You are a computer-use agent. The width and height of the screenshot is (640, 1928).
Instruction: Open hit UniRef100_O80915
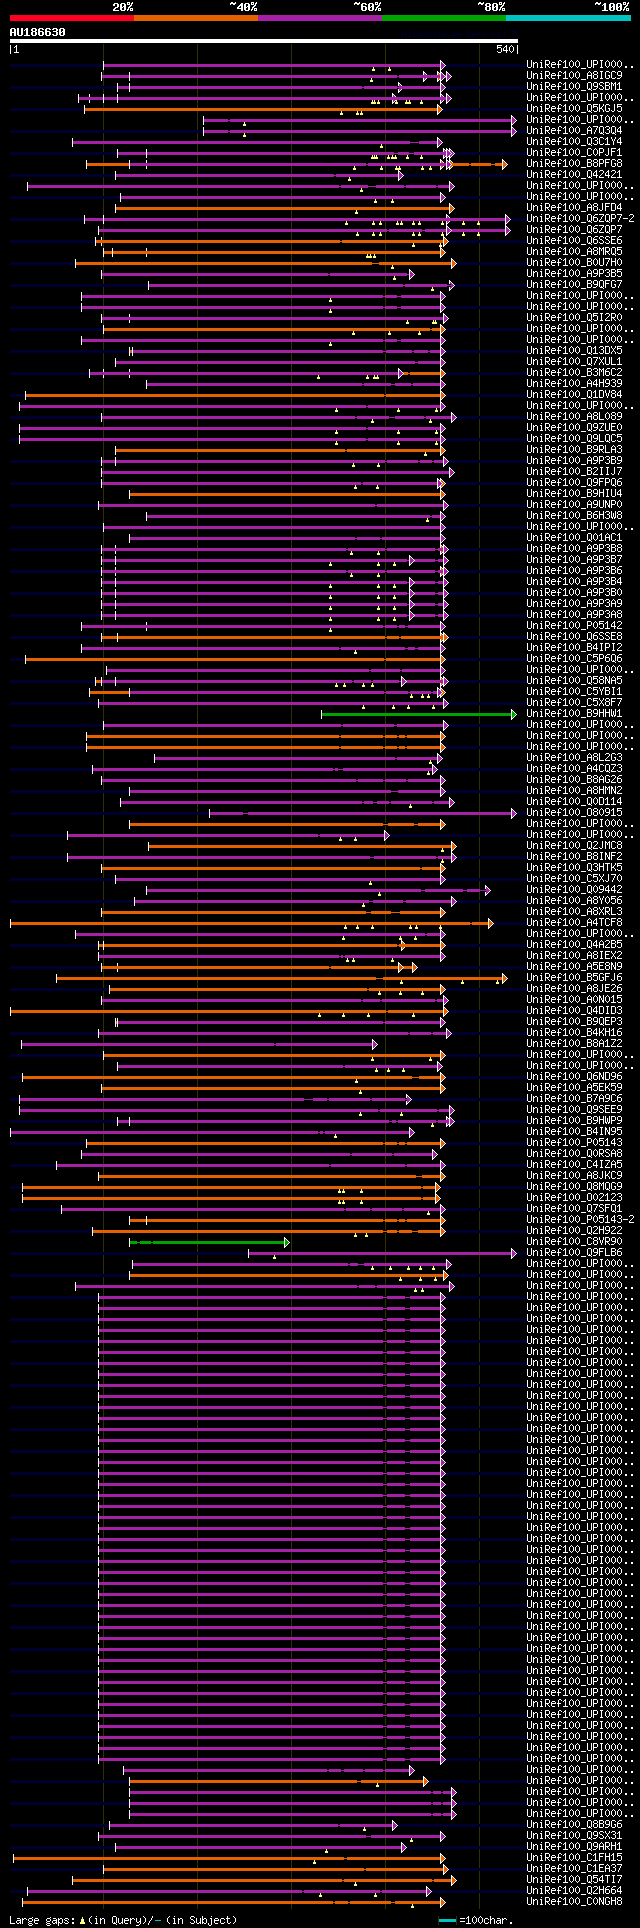[574, 812]
